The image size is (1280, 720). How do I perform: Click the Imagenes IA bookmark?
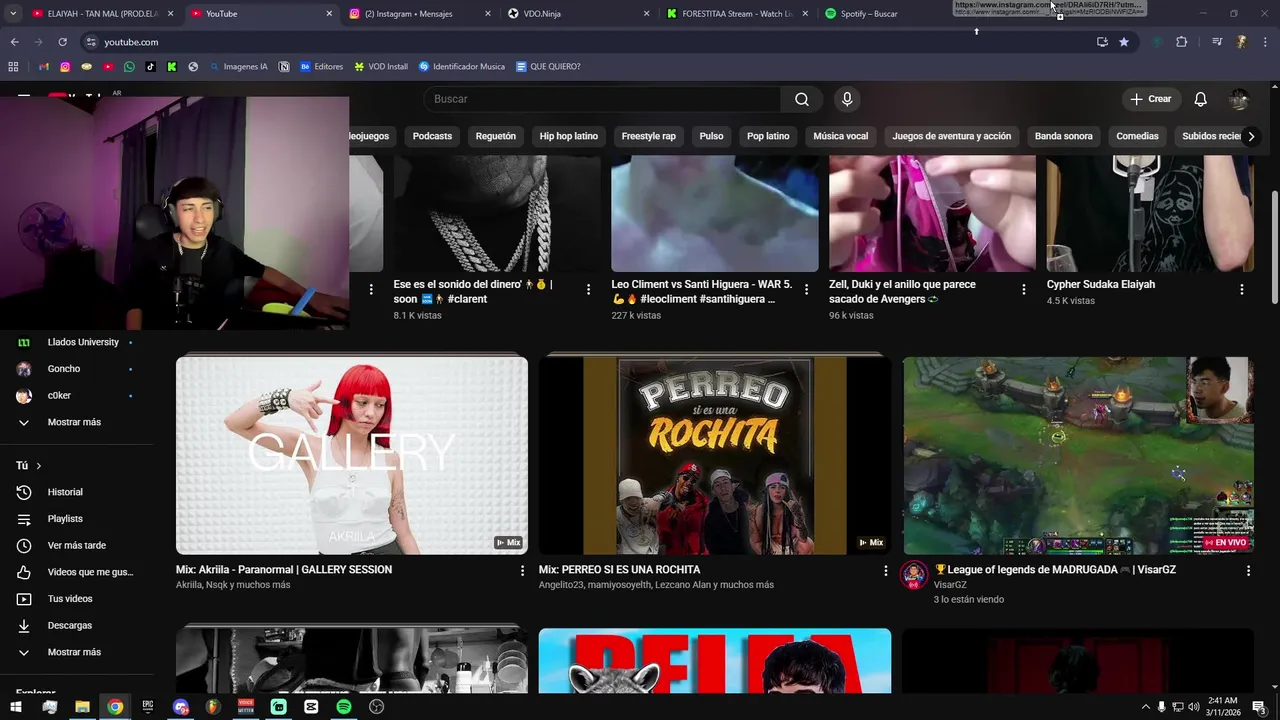point(238,67)
